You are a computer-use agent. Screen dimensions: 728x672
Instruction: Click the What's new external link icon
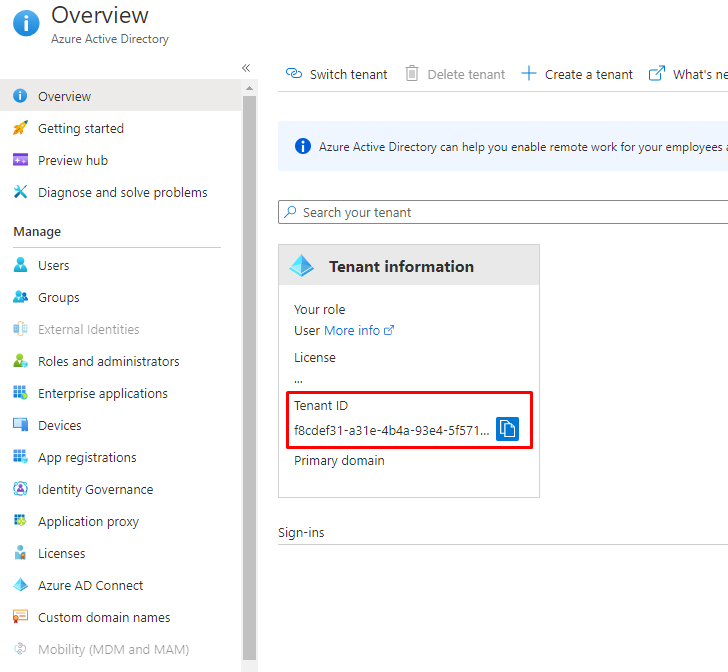[656, 73]
